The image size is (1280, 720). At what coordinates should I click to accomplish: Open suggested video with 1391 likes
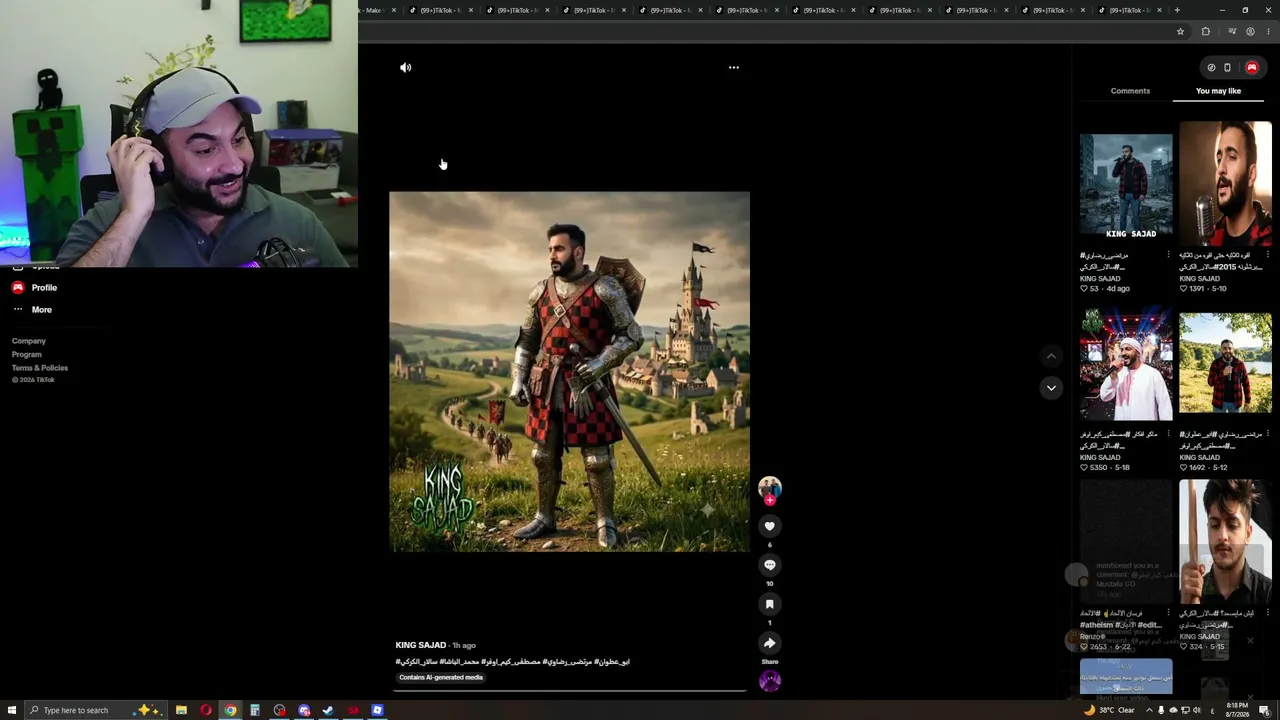(x=1225, y=184)
